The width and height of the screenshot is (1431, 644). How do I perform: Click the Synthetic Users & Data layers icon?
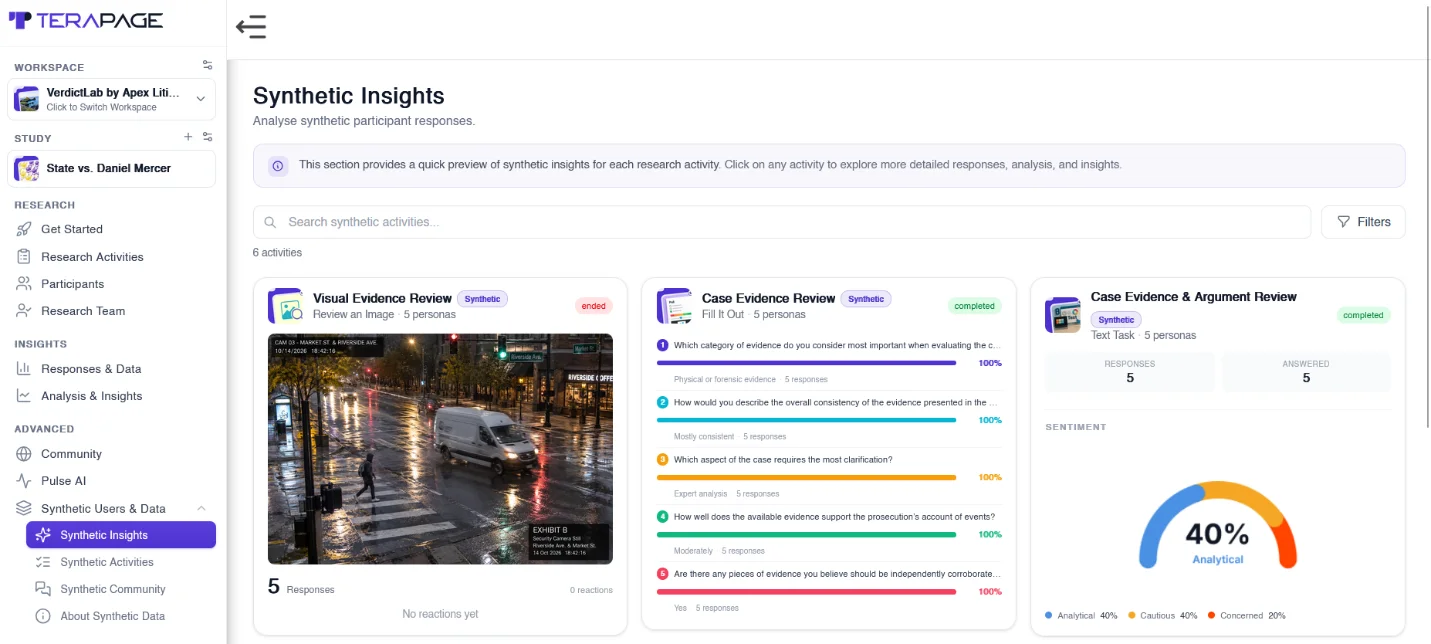click(24, 509)
